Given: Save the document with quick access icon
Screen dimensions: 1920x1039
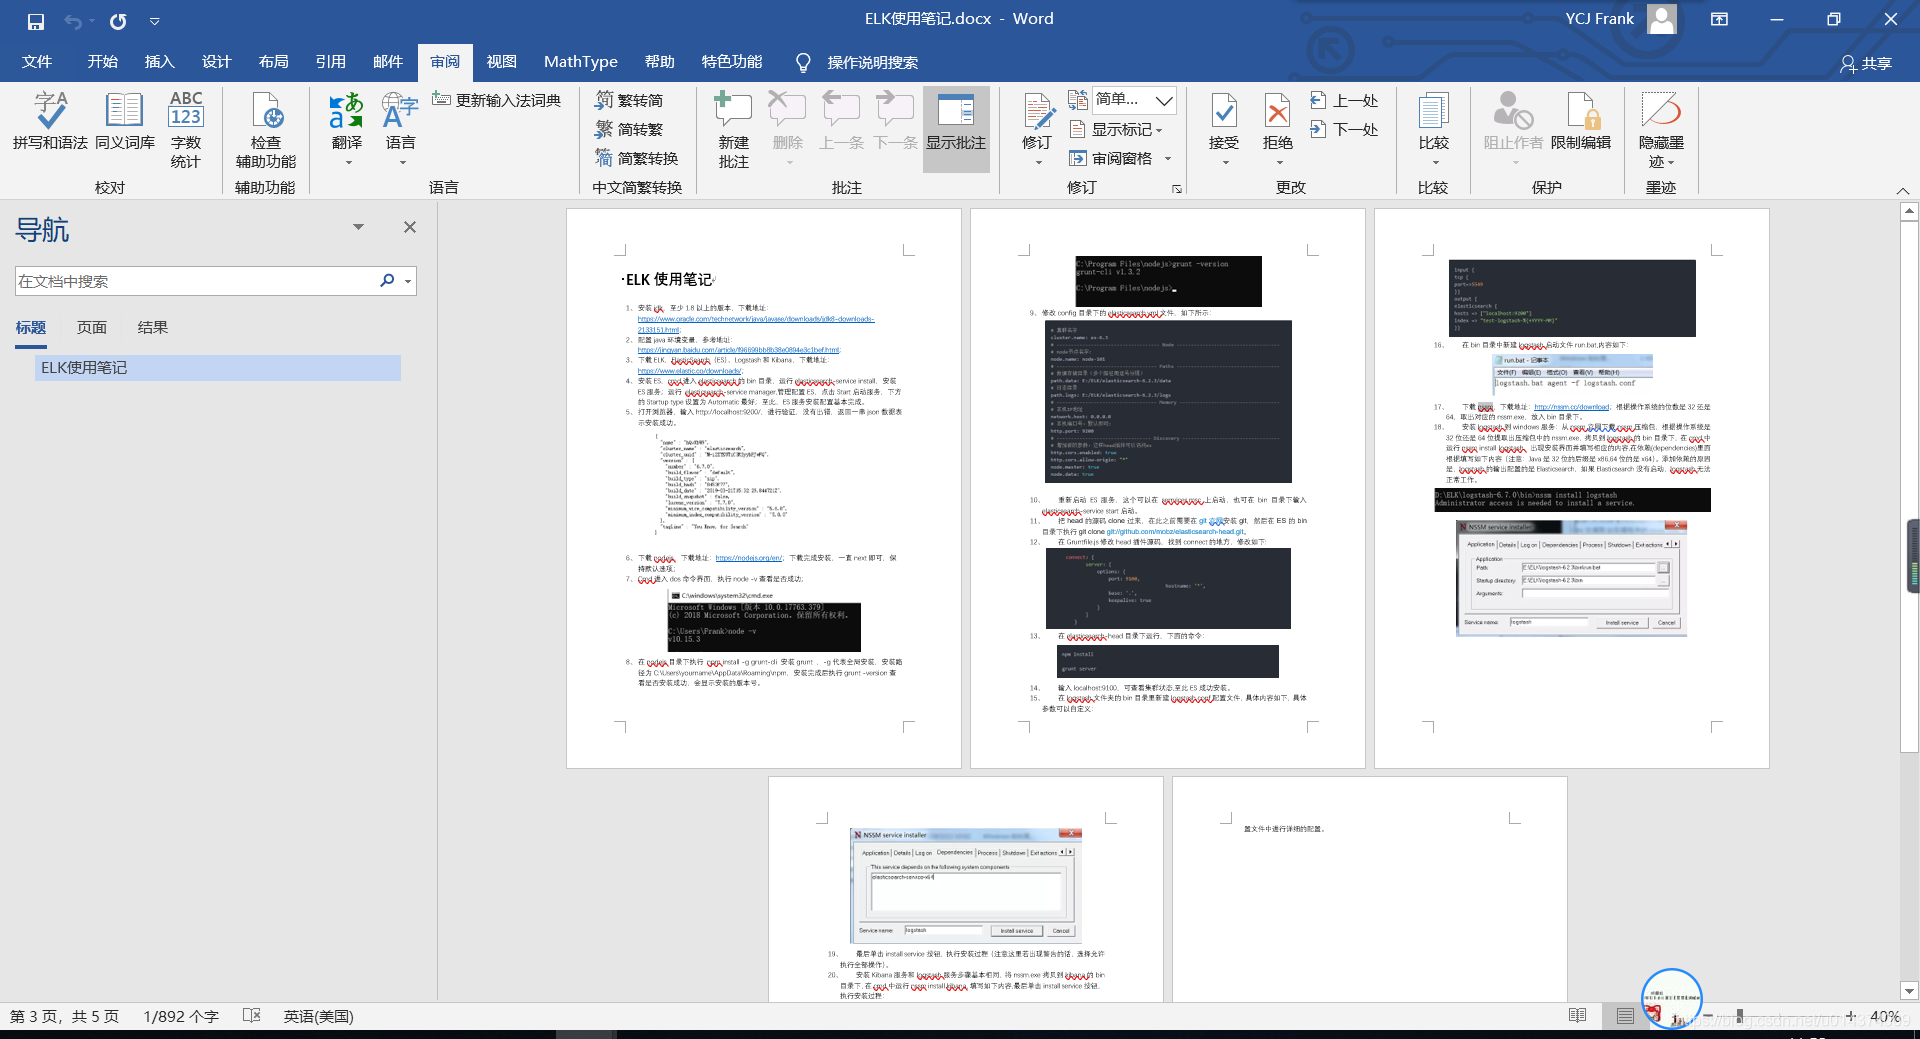Looking at the screenshot, I should coord(36,20).
